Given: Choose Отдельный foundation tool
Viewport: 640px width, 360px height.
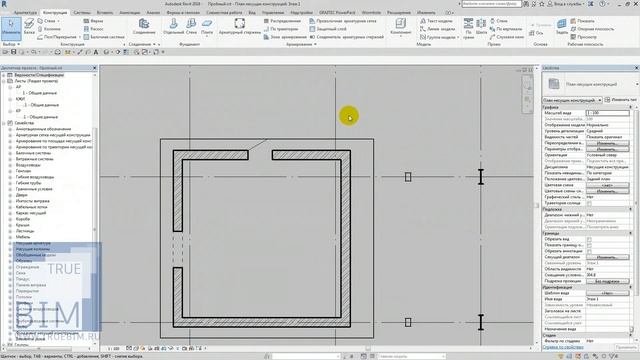Looking at the screenshot, I should pos(173,27).
